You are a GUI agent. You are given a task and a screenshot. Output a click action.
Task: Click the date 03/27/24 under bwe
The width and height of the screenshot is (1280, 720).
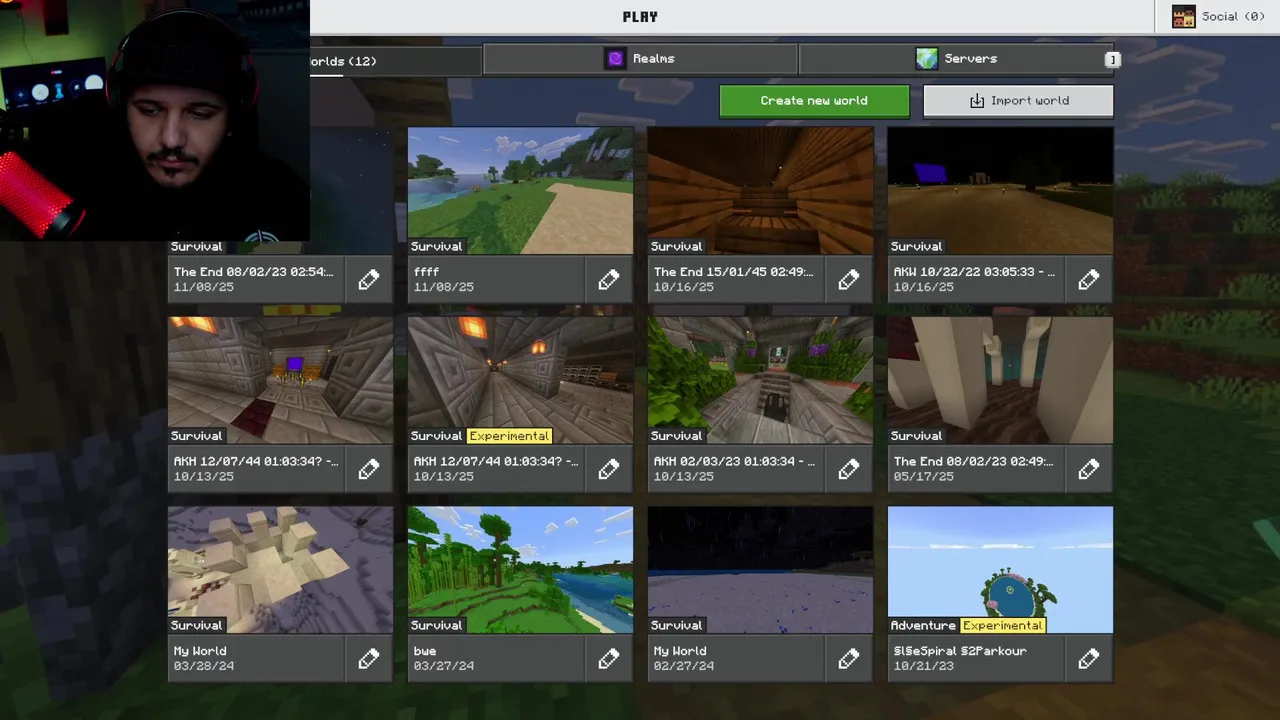[444, 666]
